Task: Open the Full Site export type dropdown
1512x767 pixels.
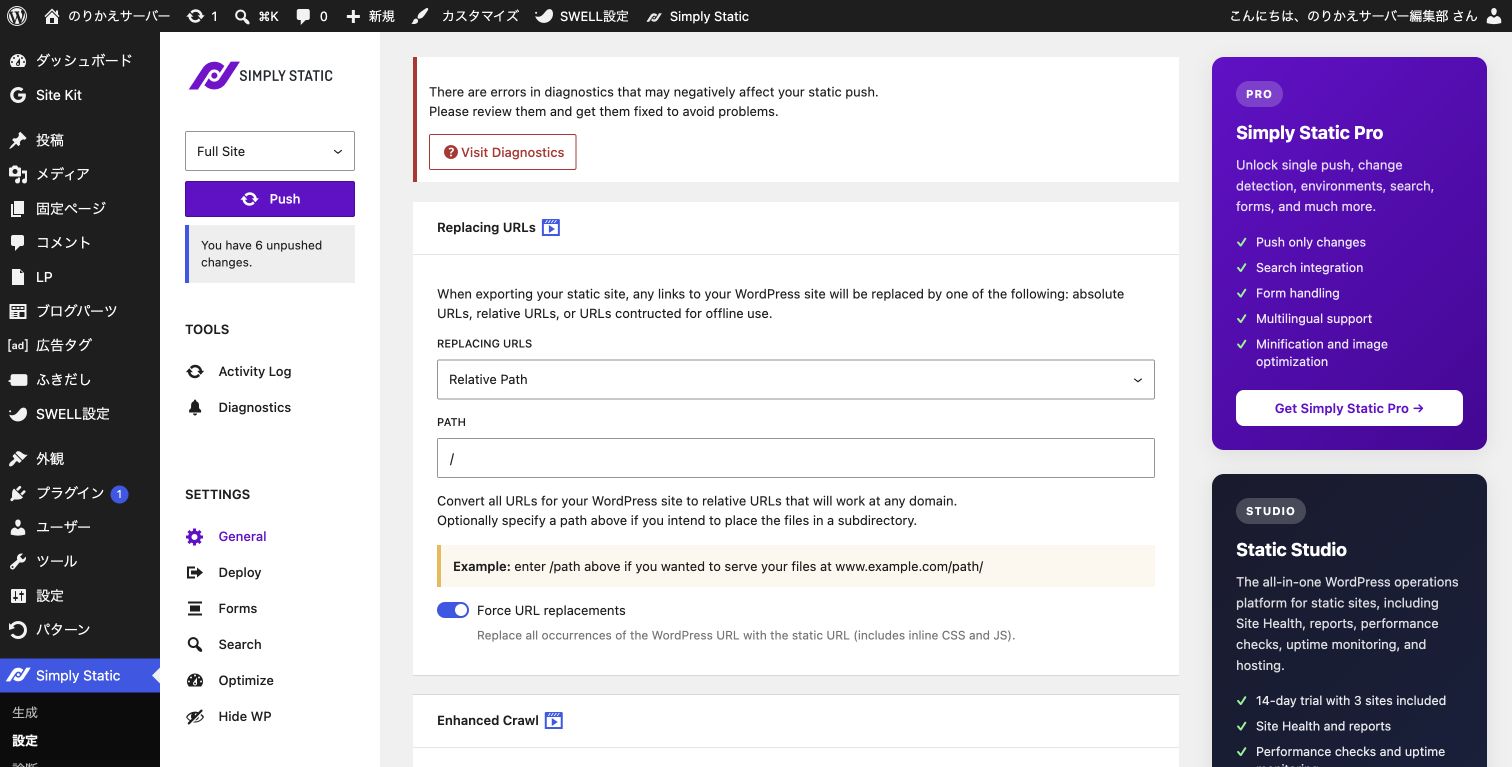Action: click(270, 151)
